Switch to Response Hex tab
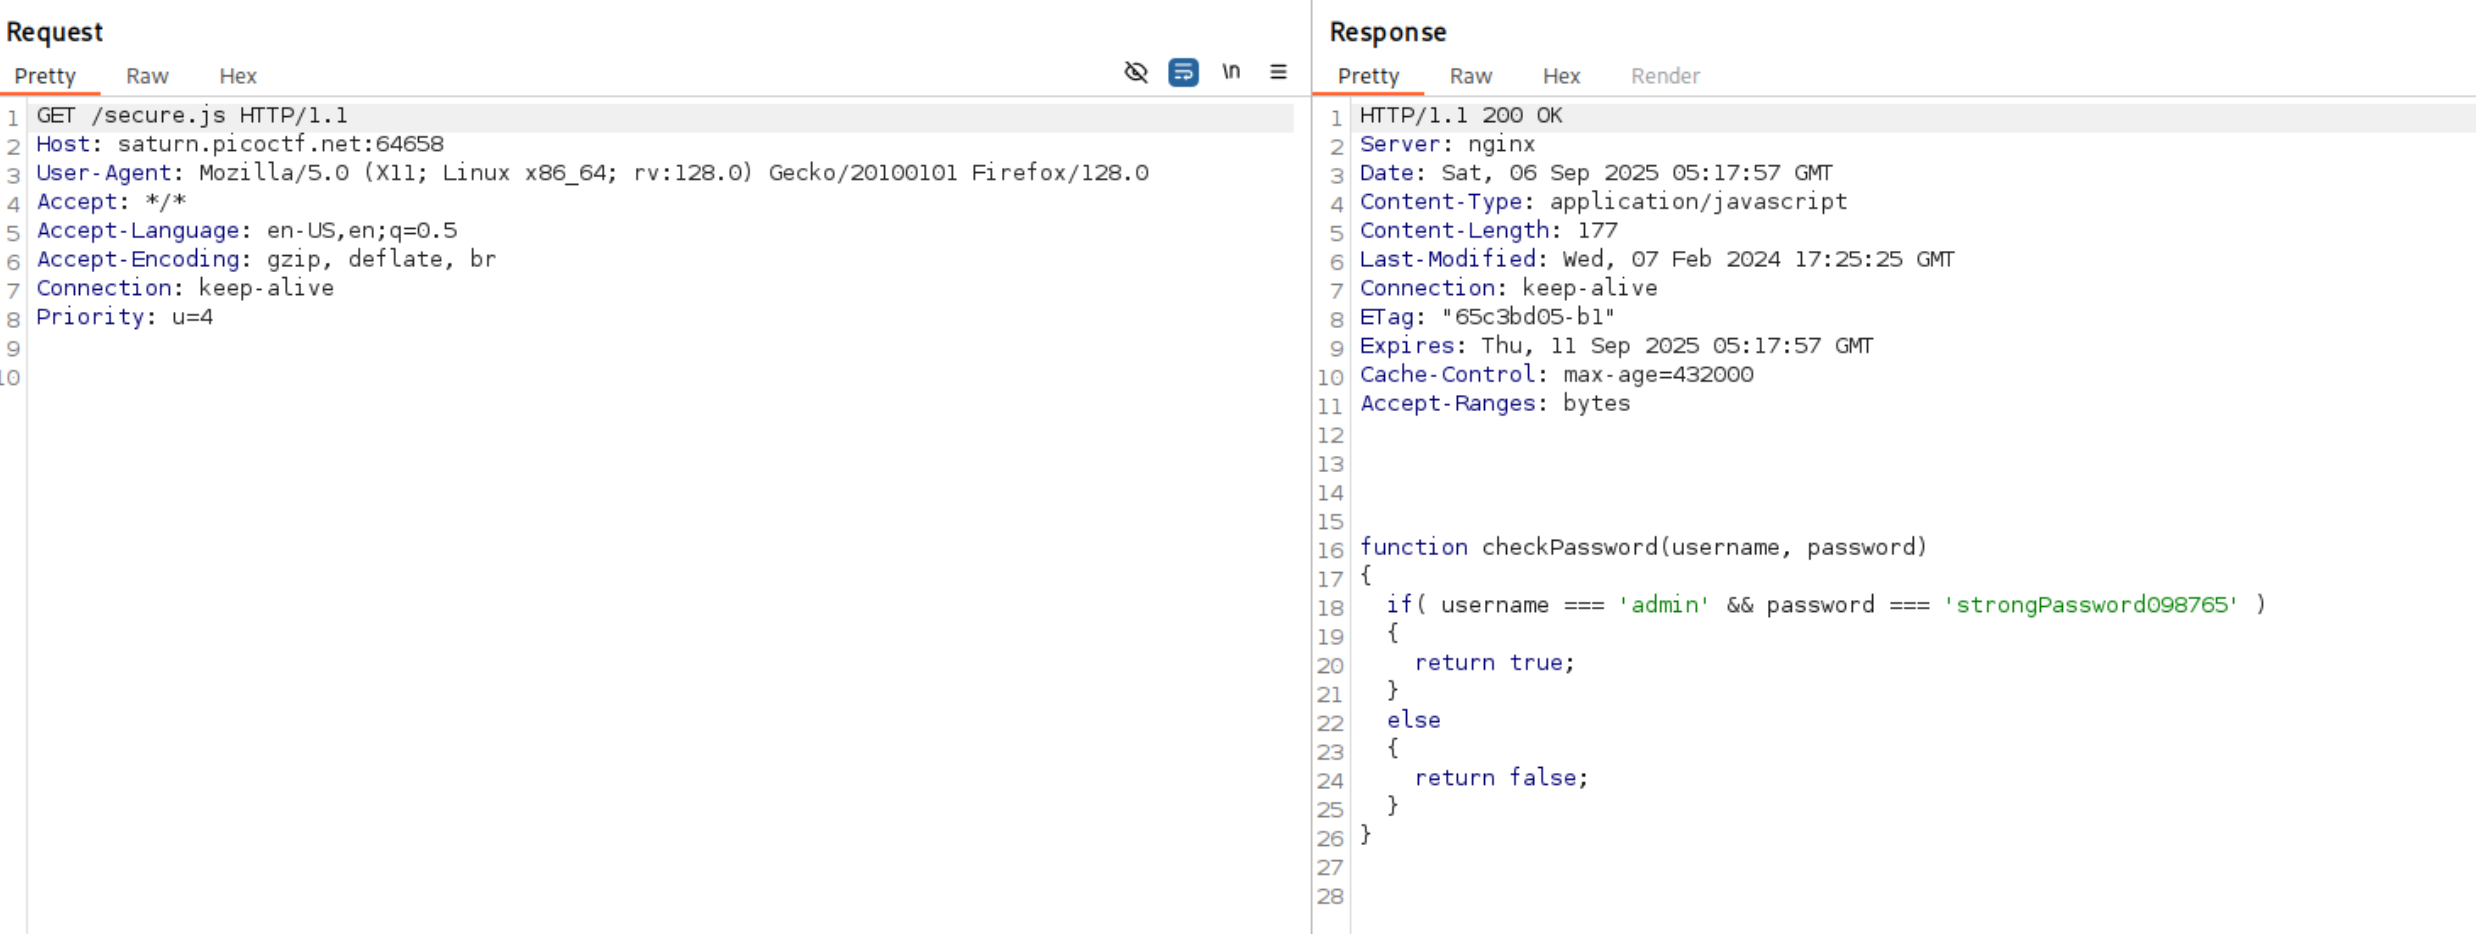This screenshot has height=934, width=2476. tap(1561, 76)
